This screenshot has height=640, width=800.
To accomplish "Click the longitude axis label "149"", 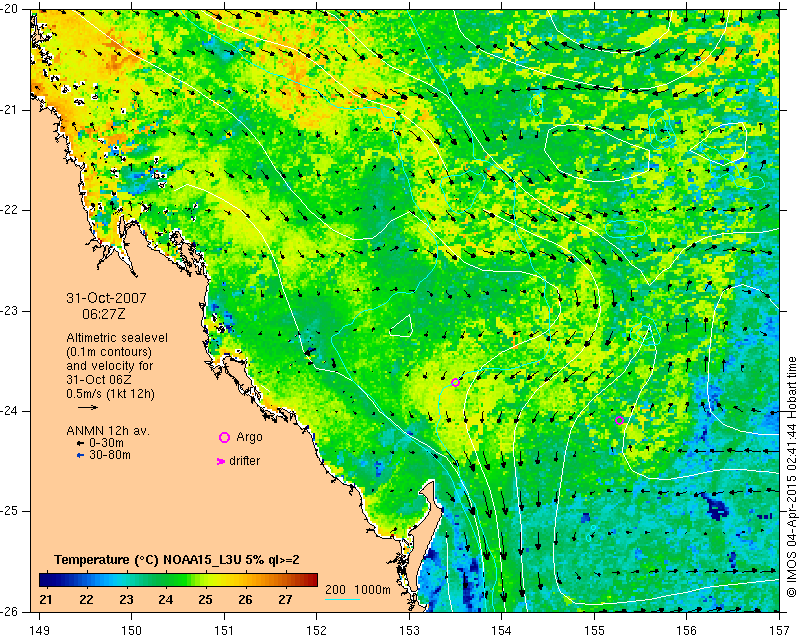I will (x=40, y=631).
